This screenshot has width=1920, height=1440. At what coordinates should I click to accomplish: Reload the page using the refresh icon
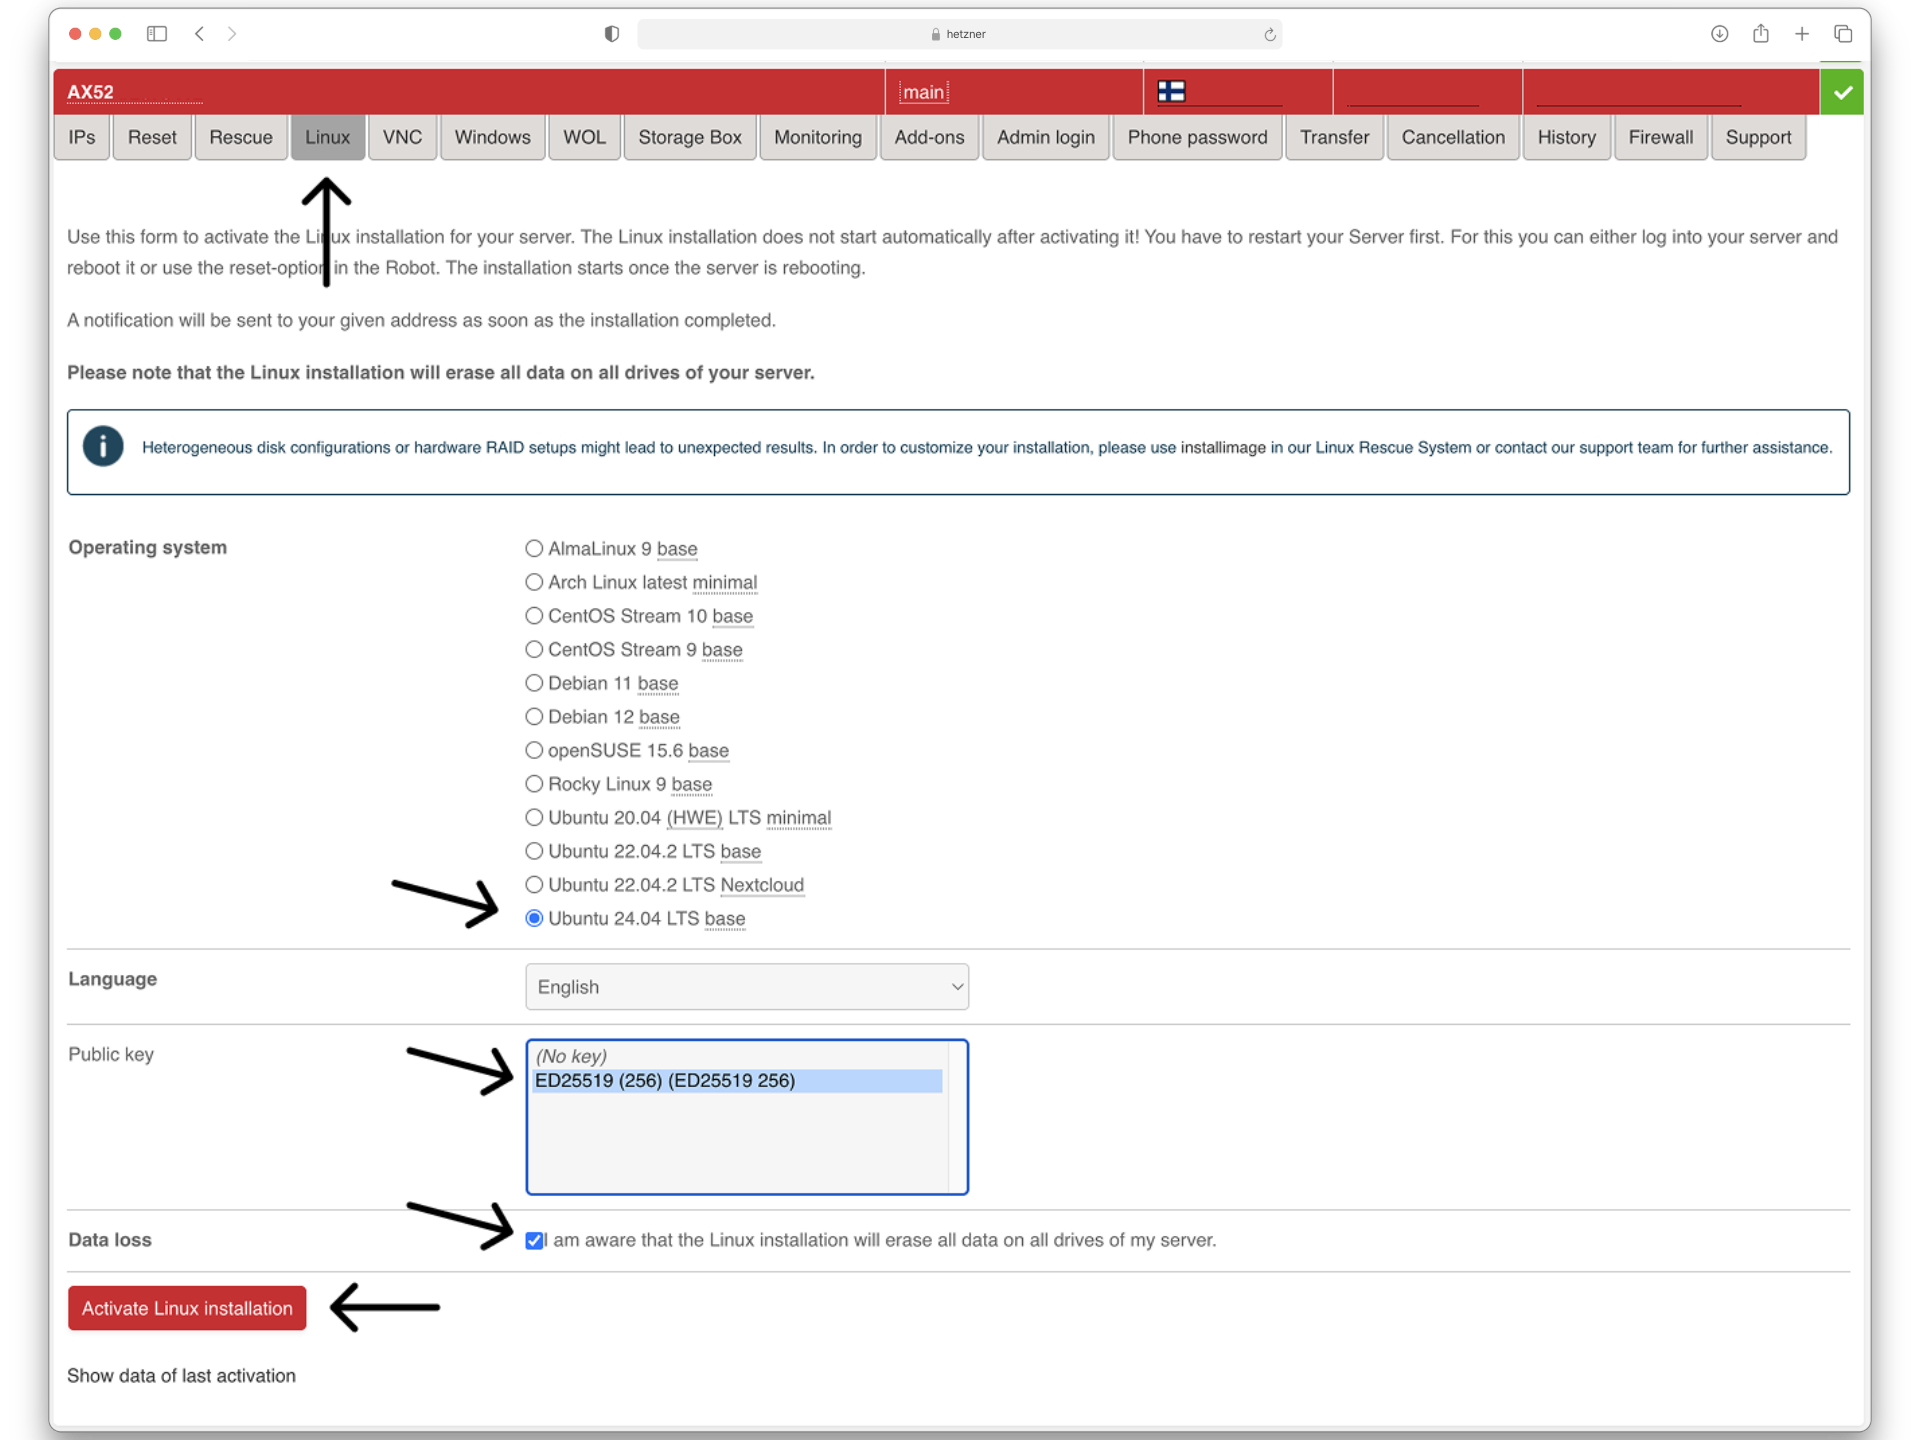click(x=1270, y=34)
